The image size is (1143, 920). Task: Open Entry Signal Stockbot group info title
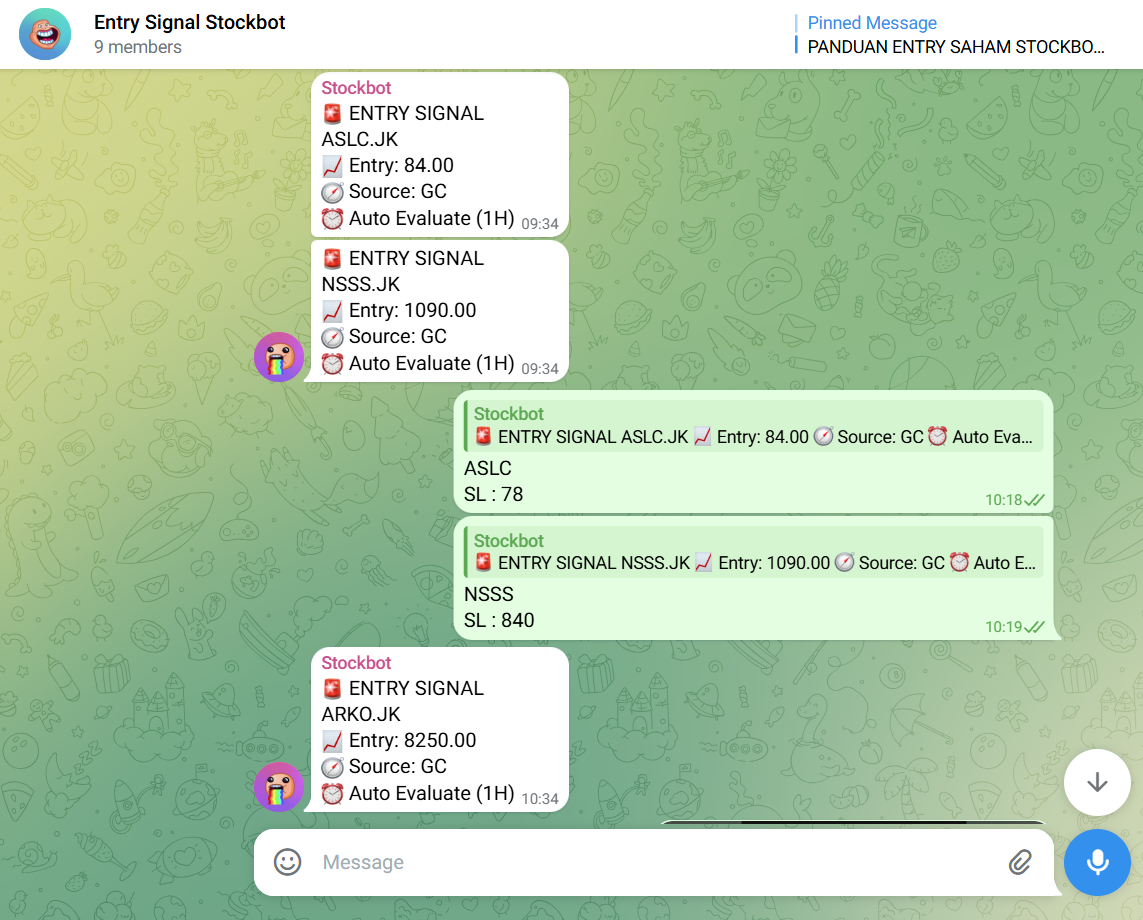pyautogui.click(x=190, y=22)
